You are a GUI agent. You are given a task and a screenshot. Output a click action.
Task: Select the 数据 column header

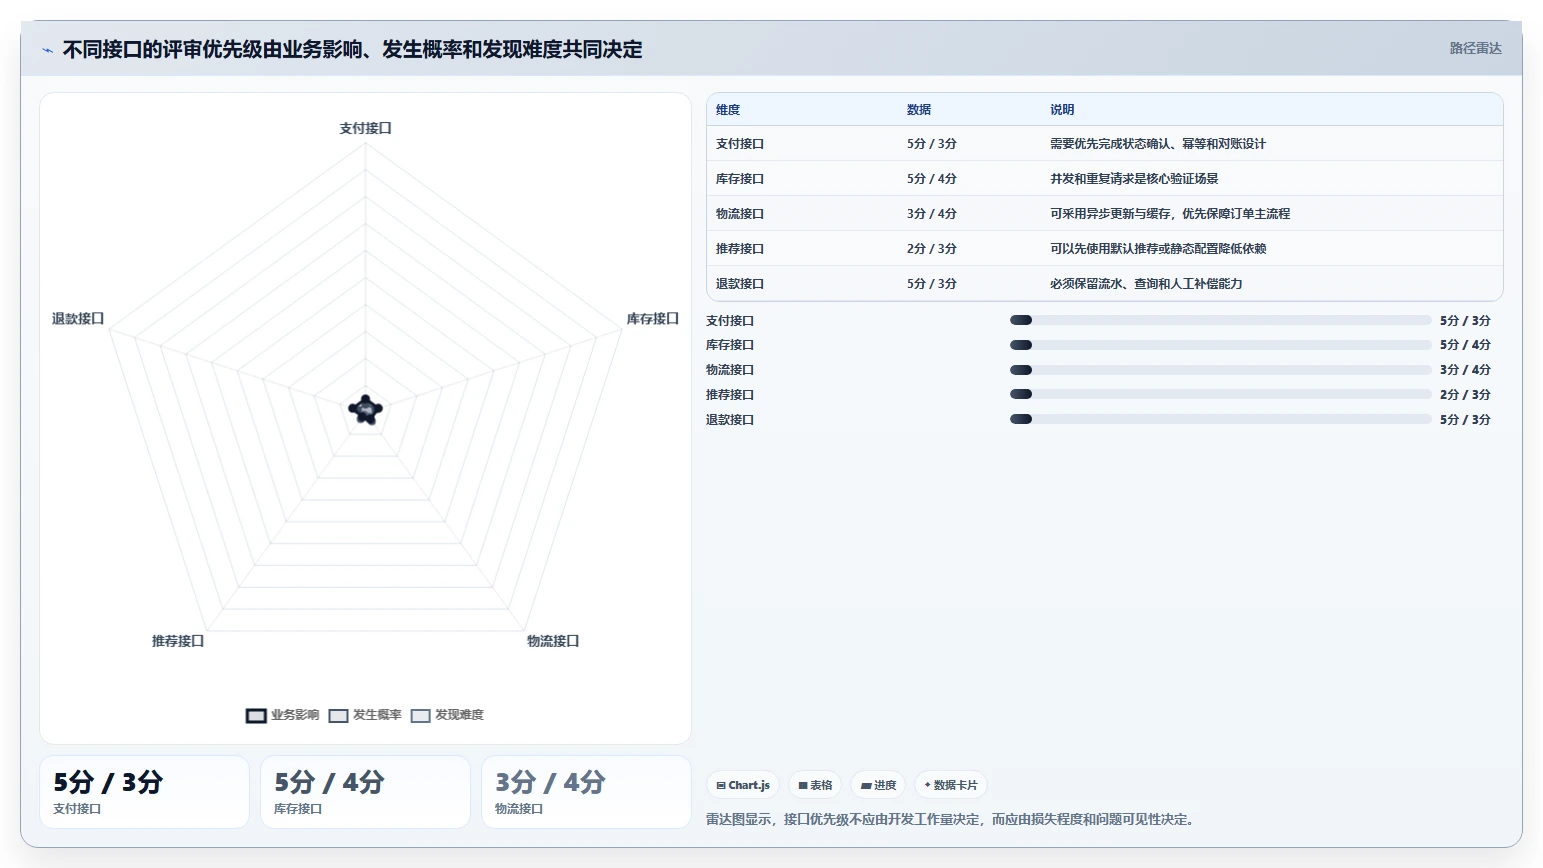[x=919, y=110]
